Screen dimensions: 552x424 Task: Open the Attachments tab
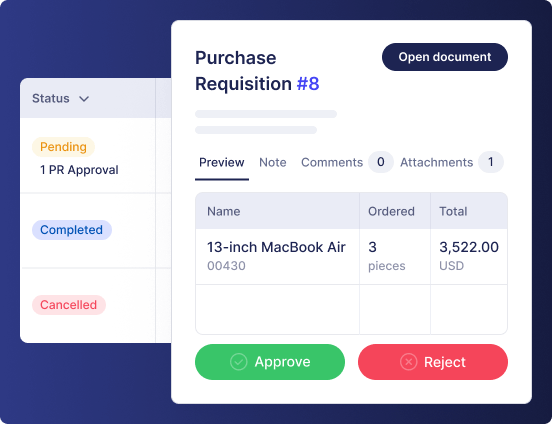(437, 162)
